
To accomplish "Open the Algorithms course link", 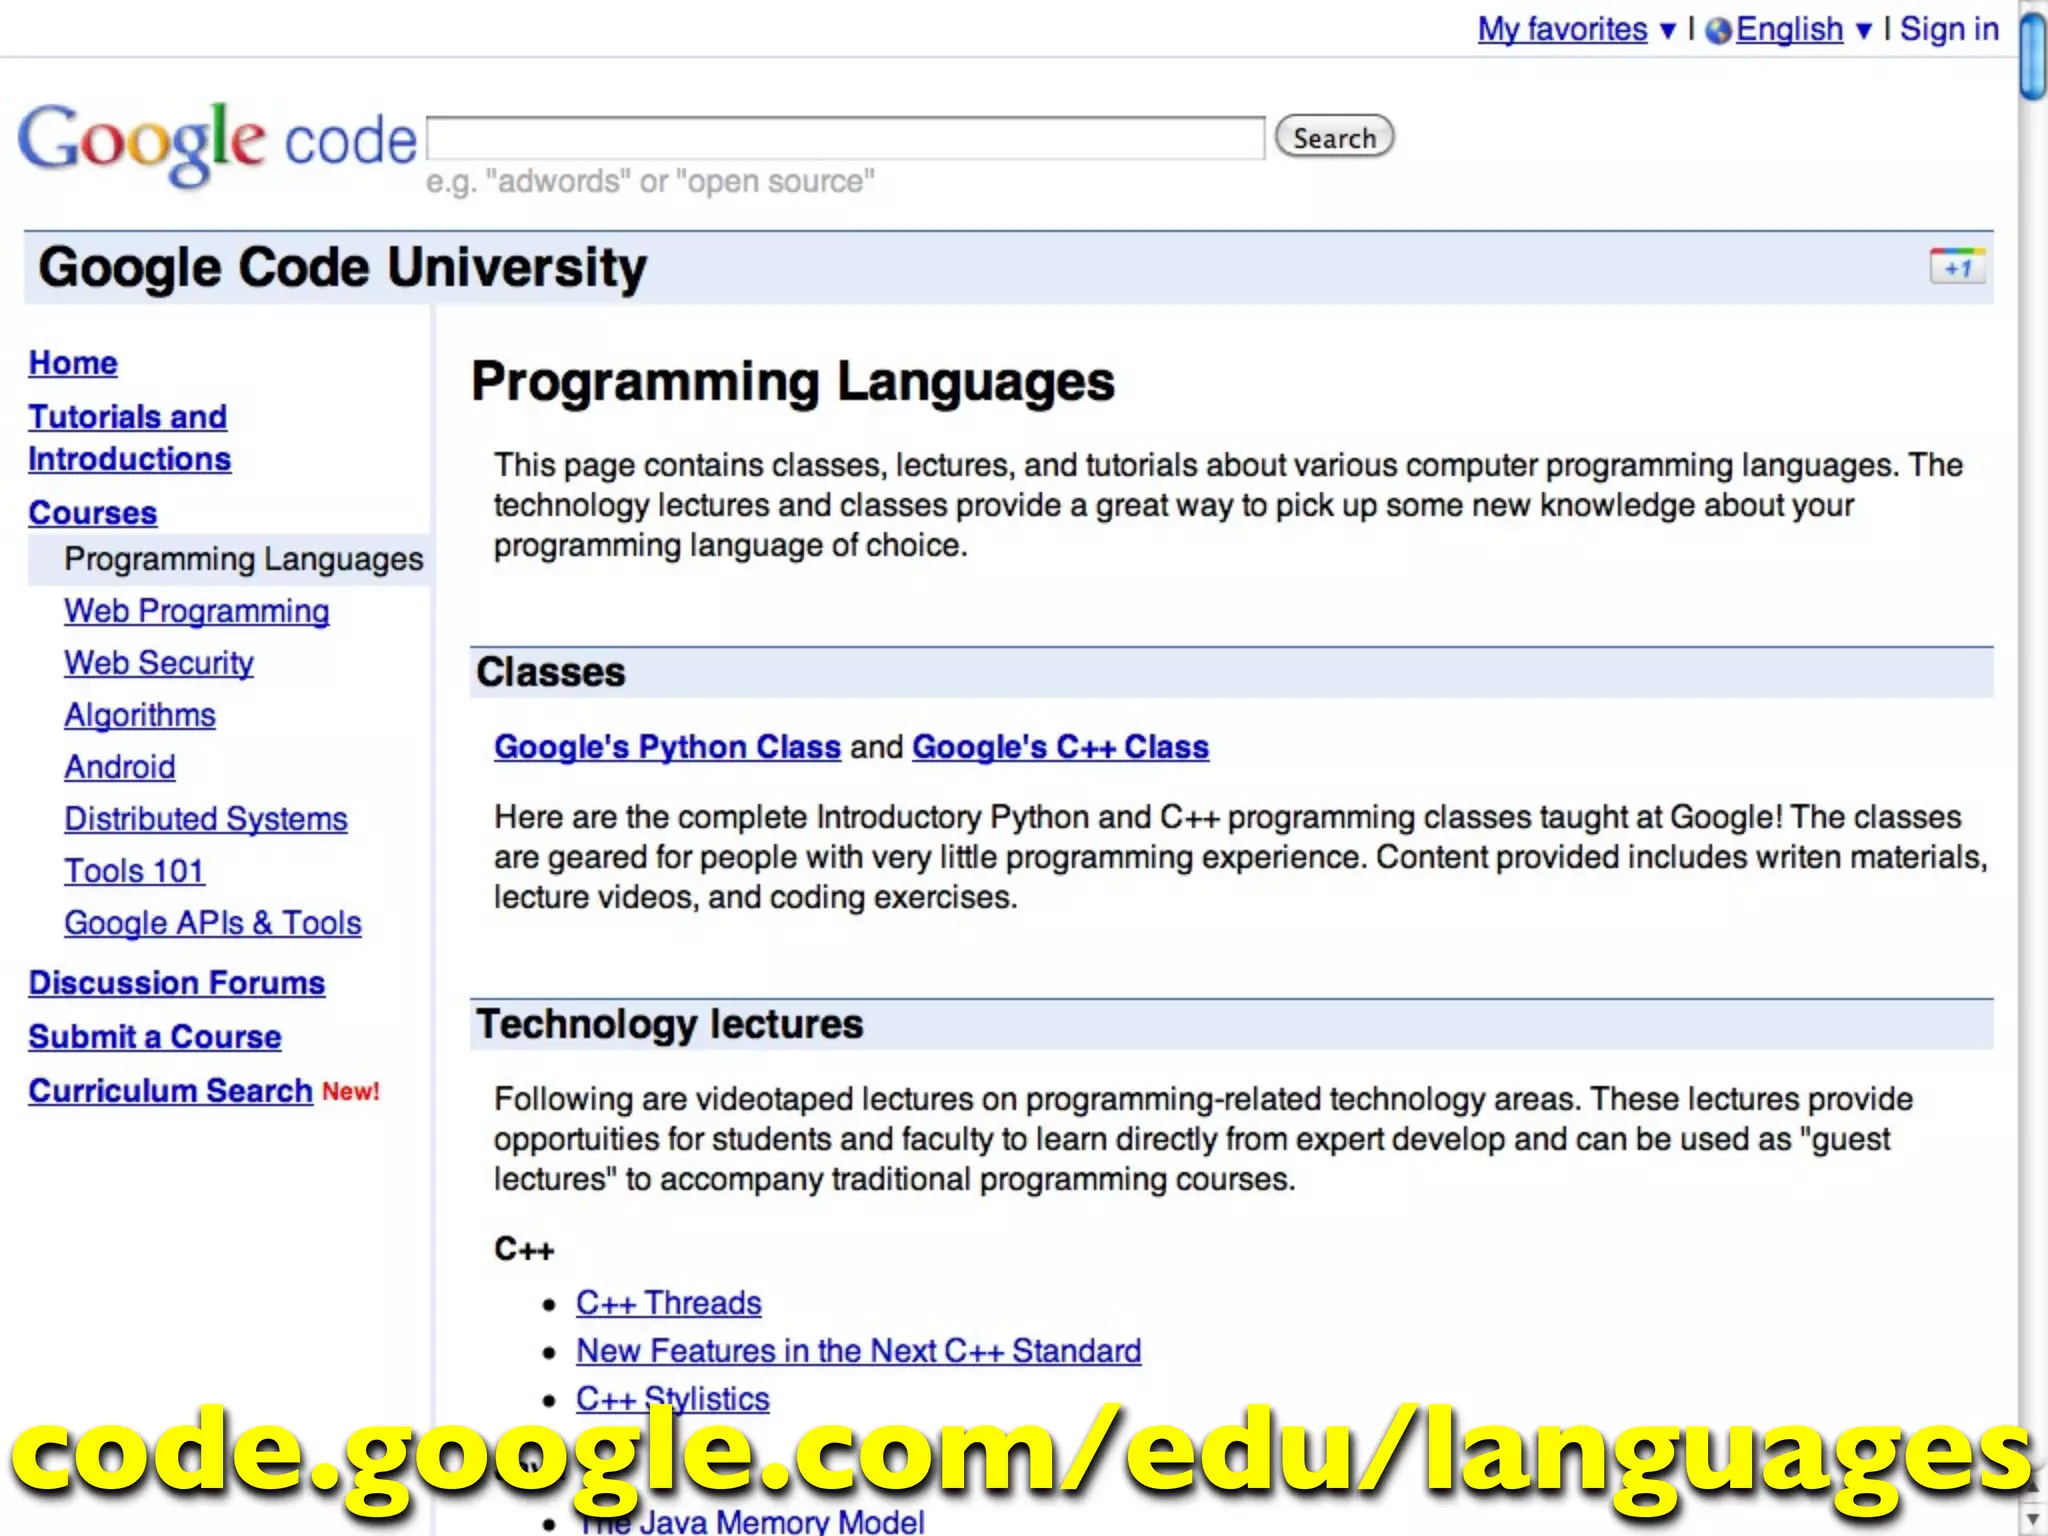I will tap(140, 715).
